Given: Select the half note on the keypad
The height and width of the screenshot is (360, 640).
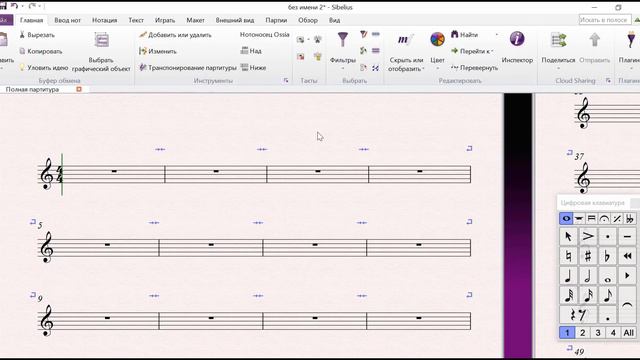Looking at the screenshot, I should click(x=587, y=276).
